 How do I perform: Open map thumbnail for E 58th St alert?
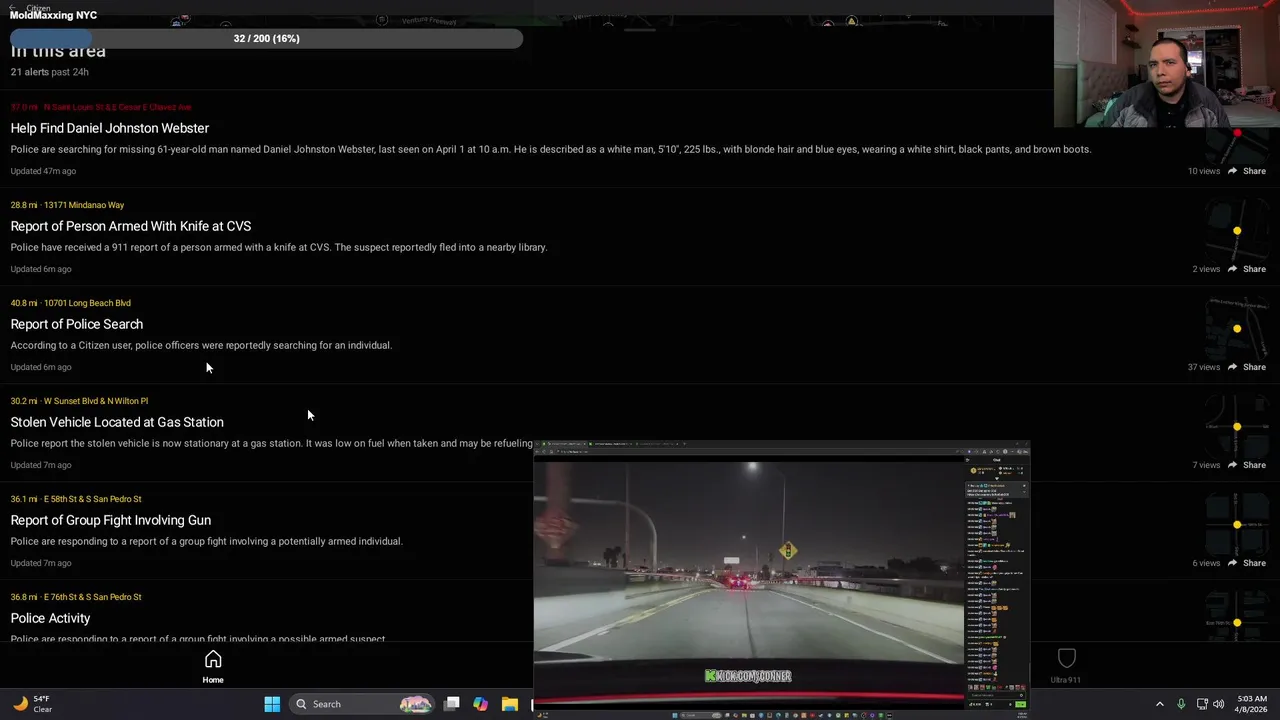[1237, 525]
